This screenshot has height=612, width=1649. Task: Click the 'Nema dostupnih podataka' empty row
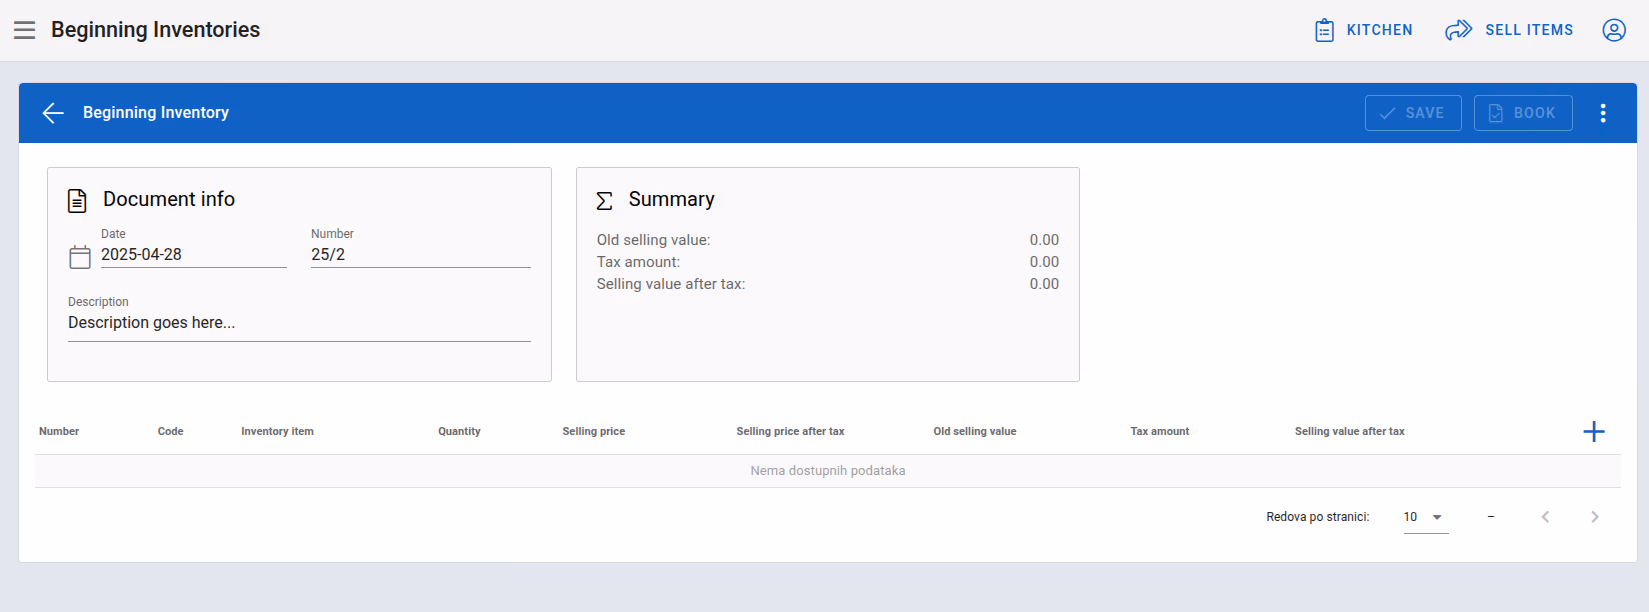coord(828,471)
